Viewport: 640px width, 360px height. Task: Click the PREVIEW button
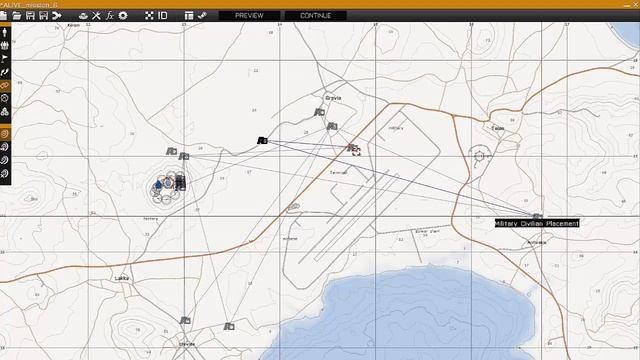coord(249,16)
